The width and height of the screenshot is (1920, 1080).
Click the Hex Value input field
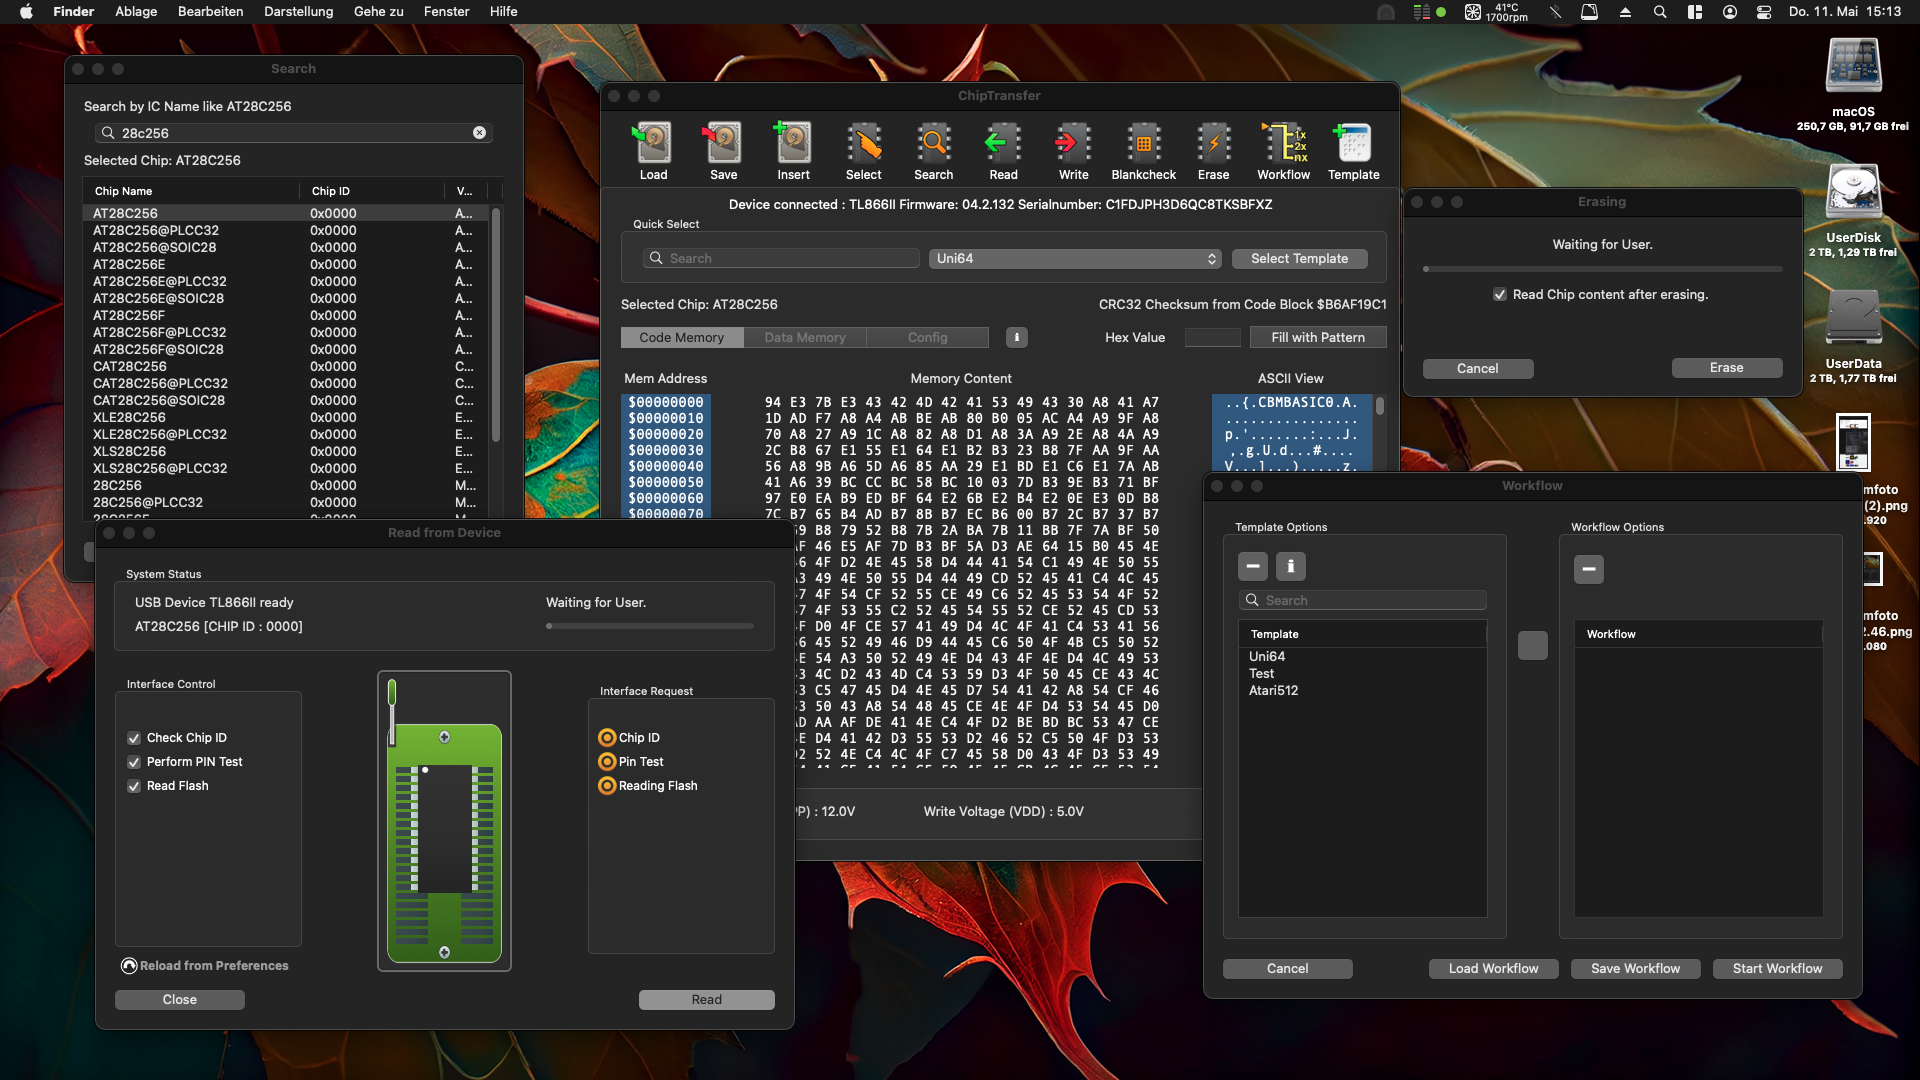[1212, 337]
